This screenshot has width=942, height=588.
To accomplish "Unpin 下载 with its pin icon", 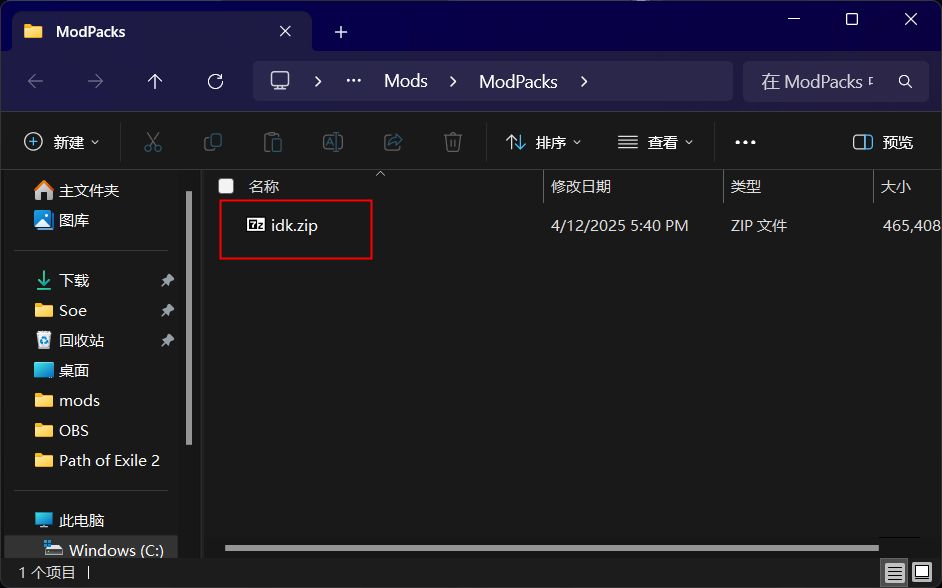I will 168,280.
